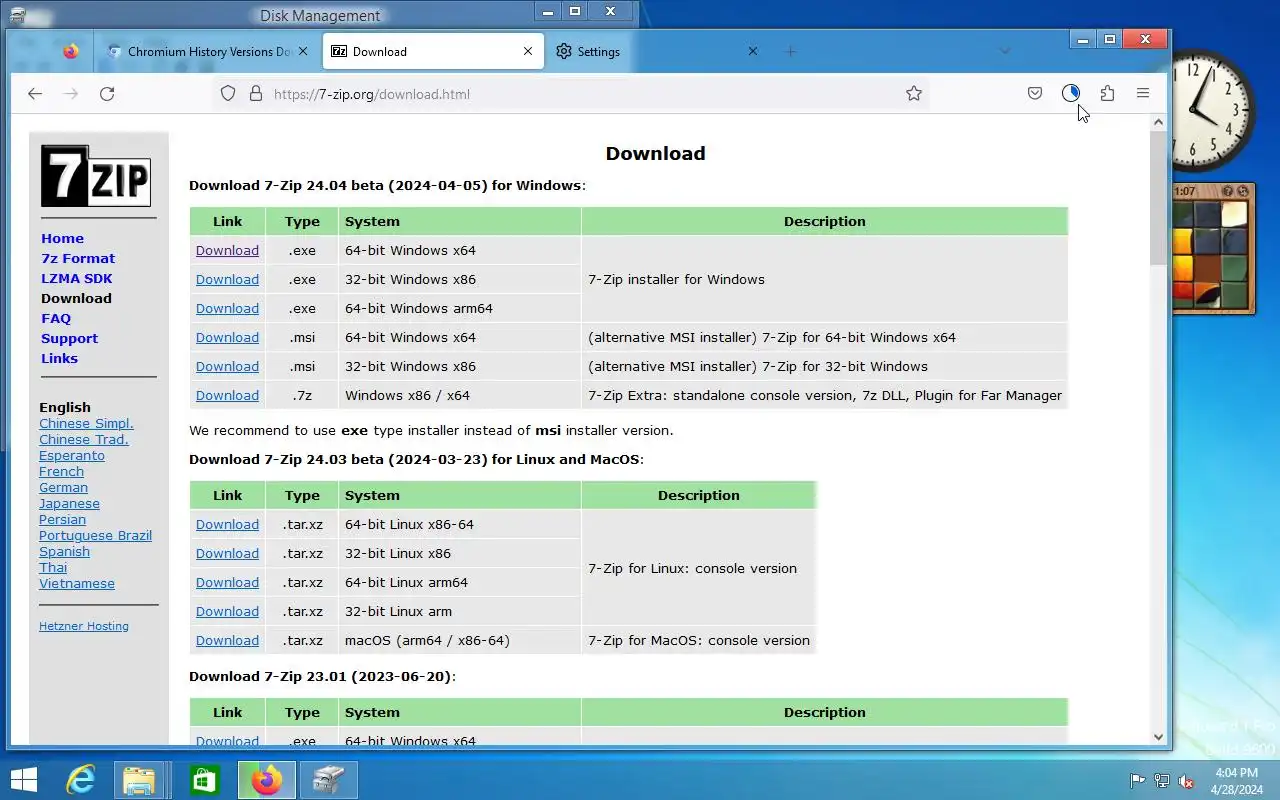Download 64-bit Linux x86-64 tar.xz
The image size is (1280, 800).
coord(227,524)
